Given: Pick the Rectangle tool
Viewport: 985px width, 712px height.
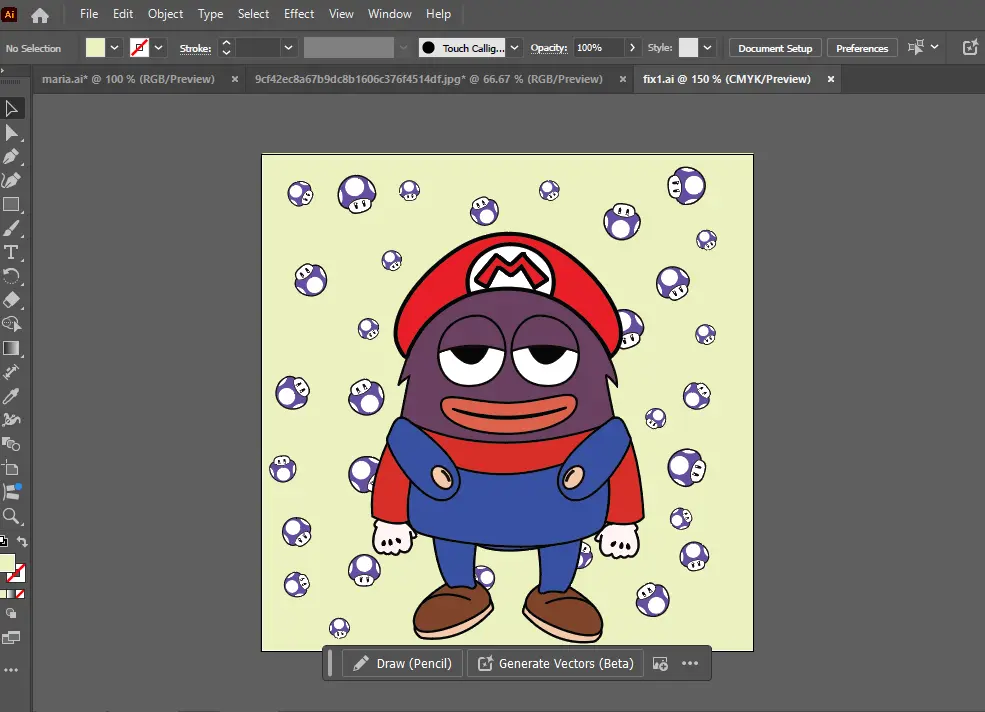Looking at the screenshot, I should click(11, 204).
